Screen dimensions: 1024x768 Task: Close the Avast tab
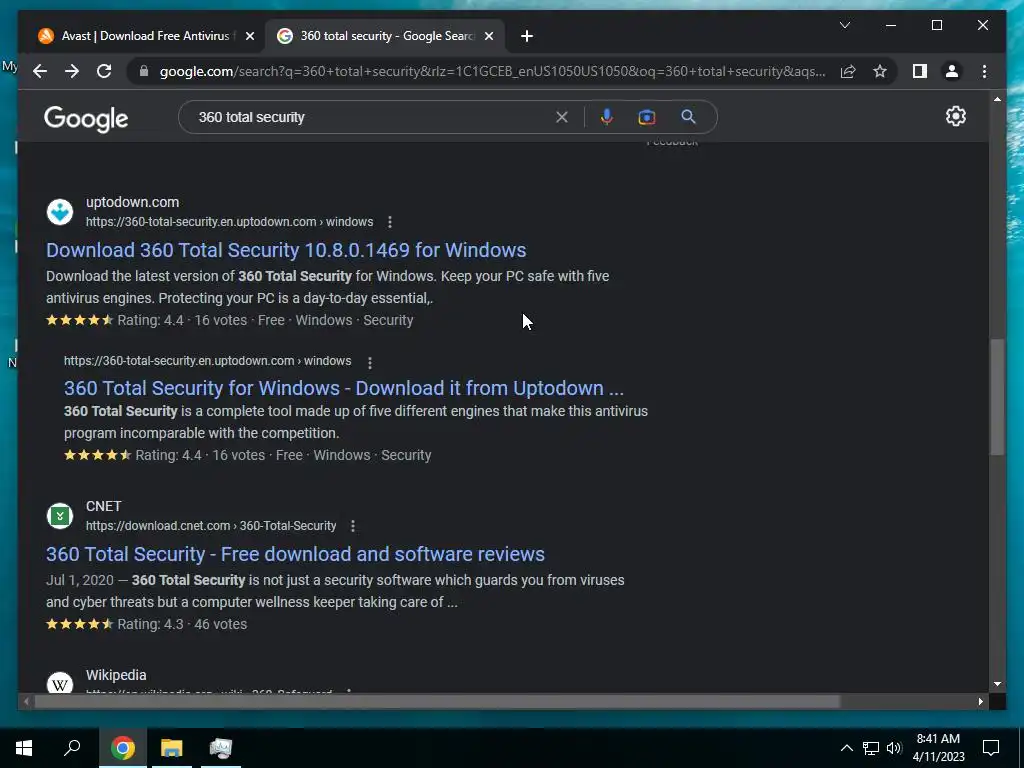click(249, 36)
